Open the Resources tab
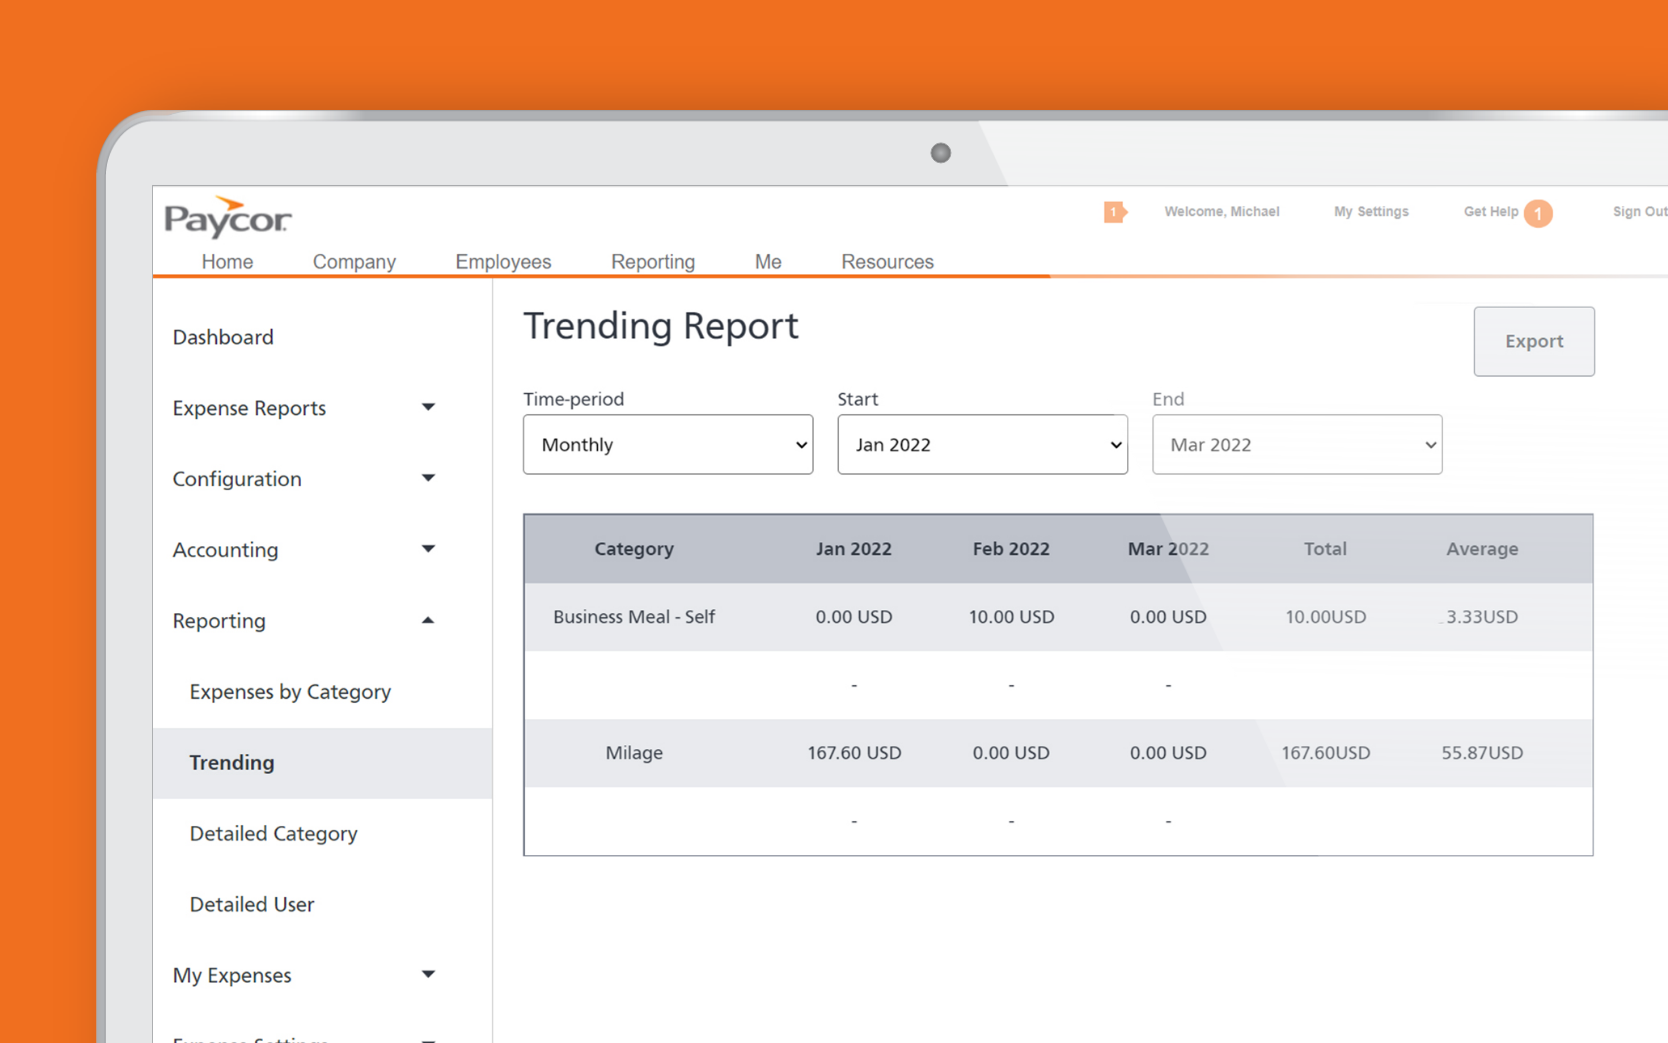Image resolution: width=1668 pixels, height=1043 pixels. click(887, 261)
